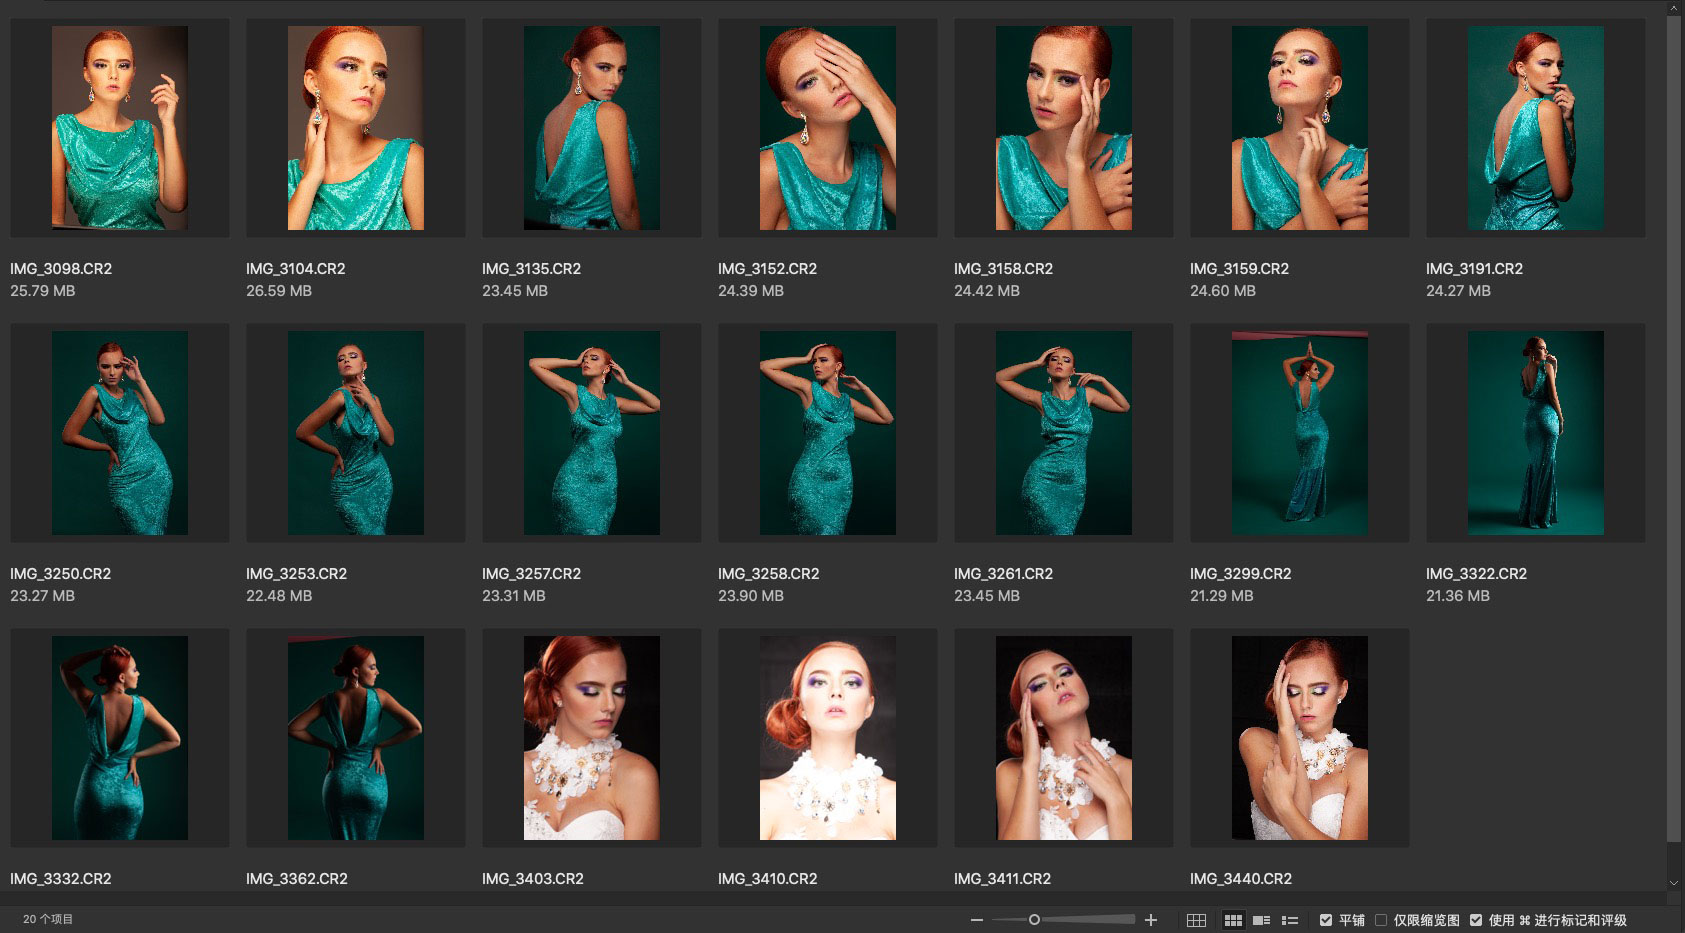The width and height of the screenshot is (1685, 933).
Task: Toggle the 平铺 checkbox
Action: click(1326, 920)
